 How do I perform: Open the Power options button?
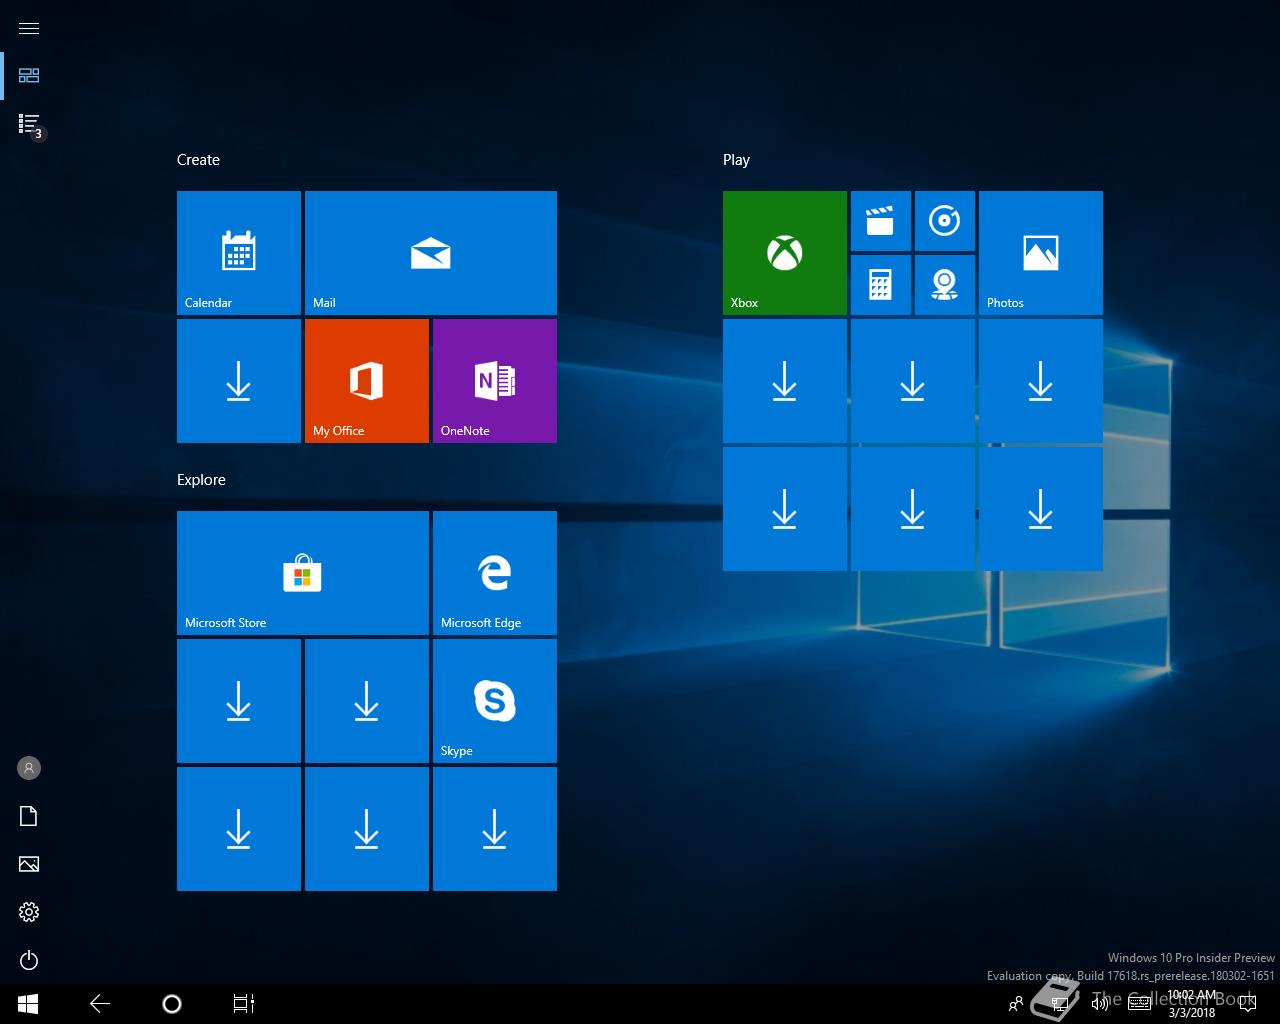coord(29,960)
